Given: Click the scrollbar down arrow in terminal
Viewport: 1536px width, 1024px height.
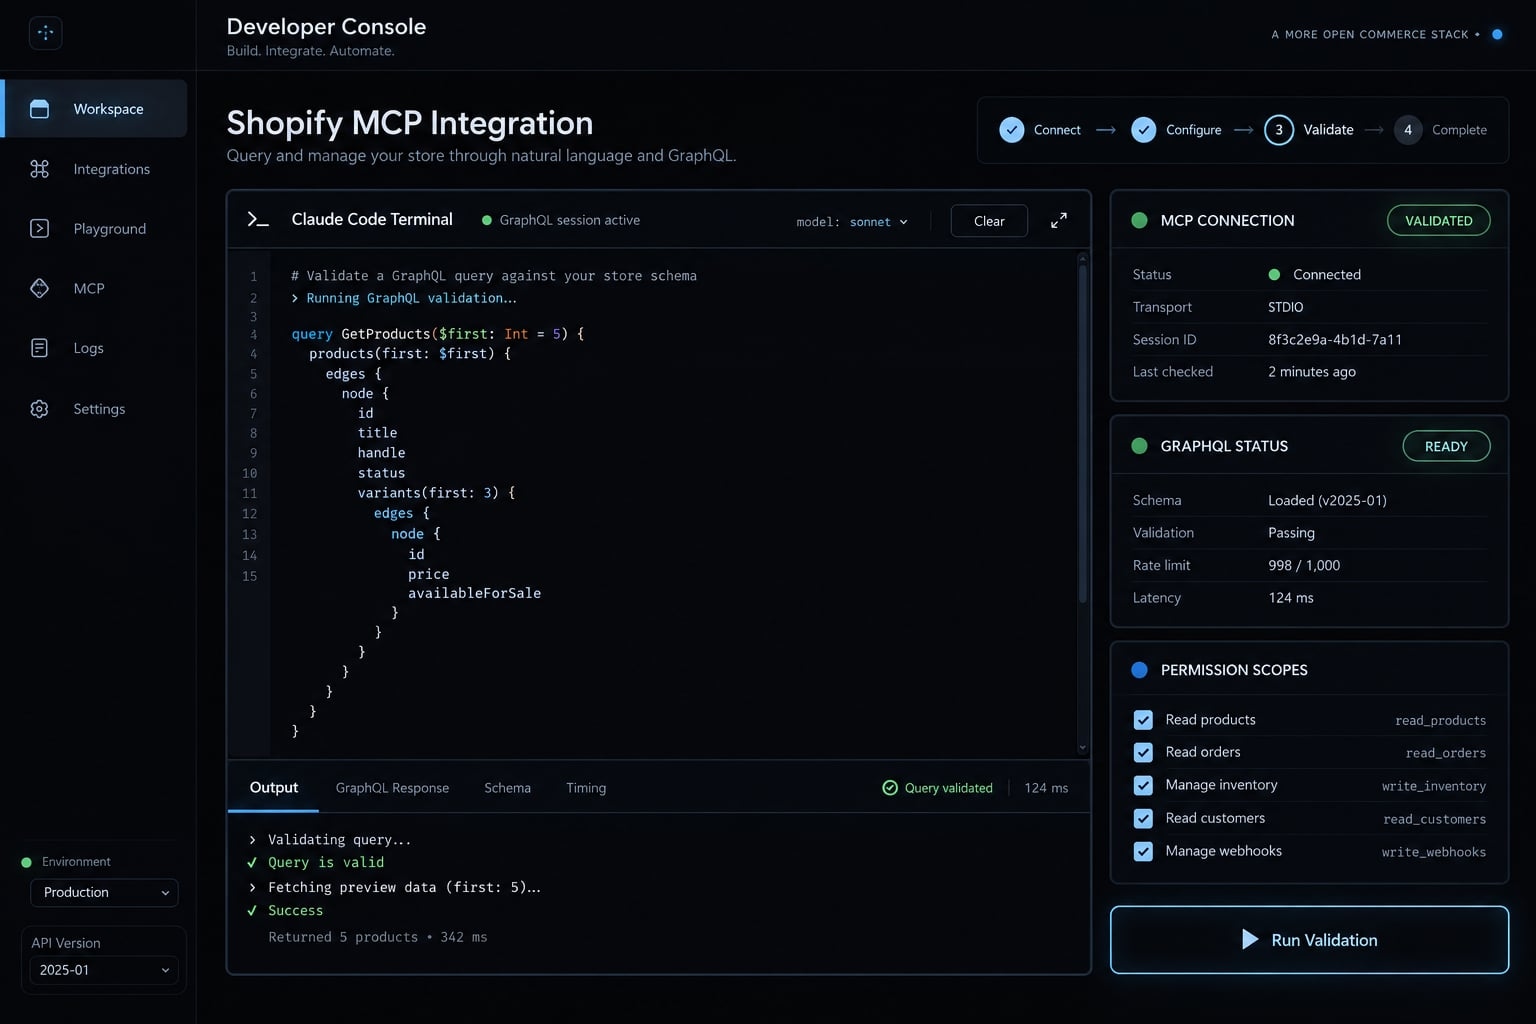Looking at the screenshot, I should (x=1082, y=747).
